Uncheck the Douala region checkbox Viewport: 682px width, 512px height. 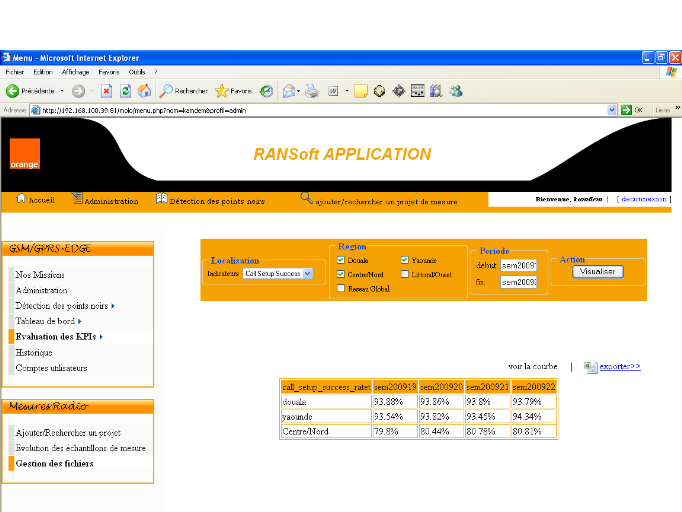(x=341, y=260)
